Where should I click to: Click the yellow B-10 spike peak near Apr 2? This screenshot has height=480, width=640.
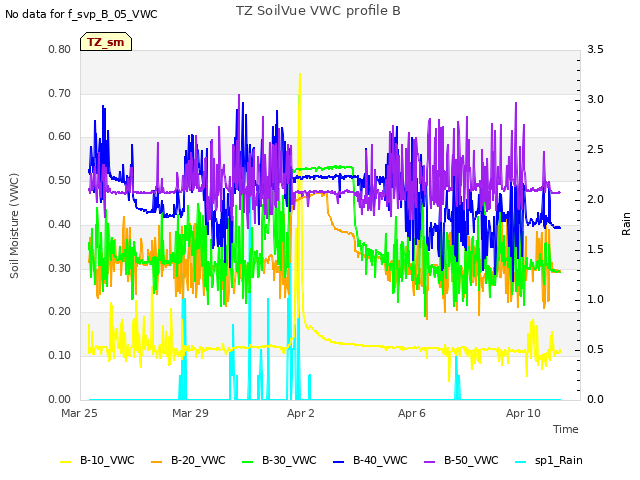[300, 75]
